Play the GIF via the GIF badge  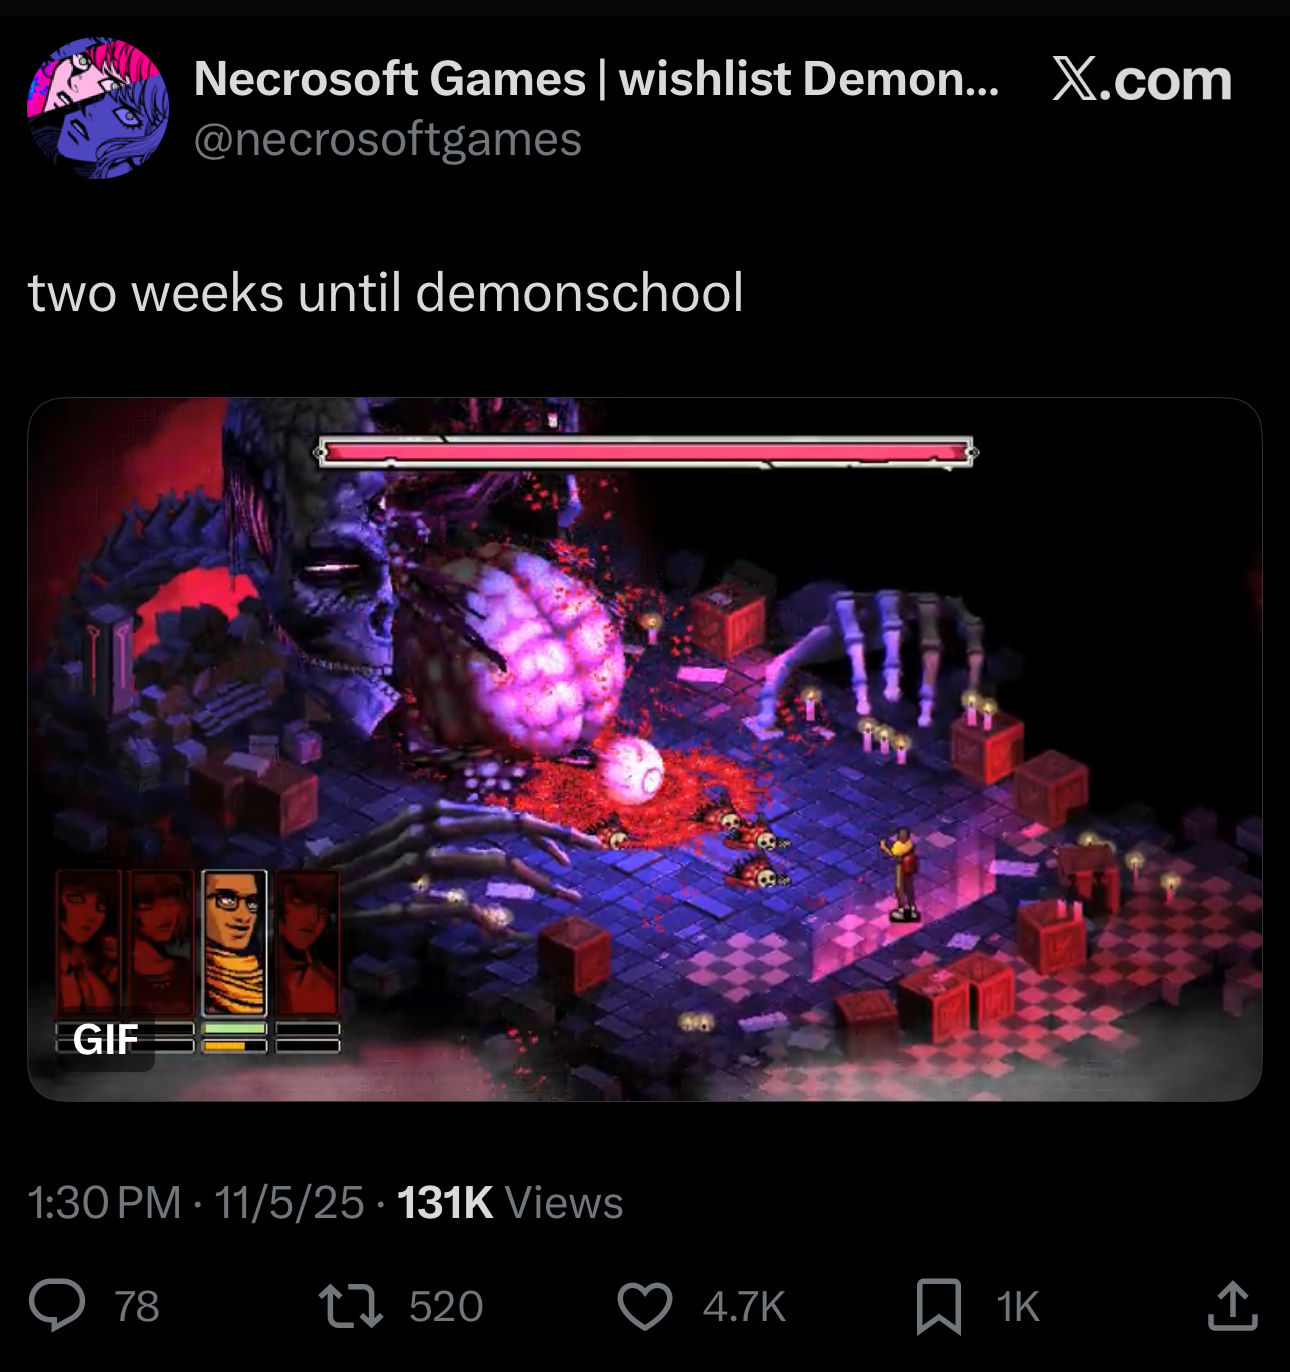[x=105, y=1040]
